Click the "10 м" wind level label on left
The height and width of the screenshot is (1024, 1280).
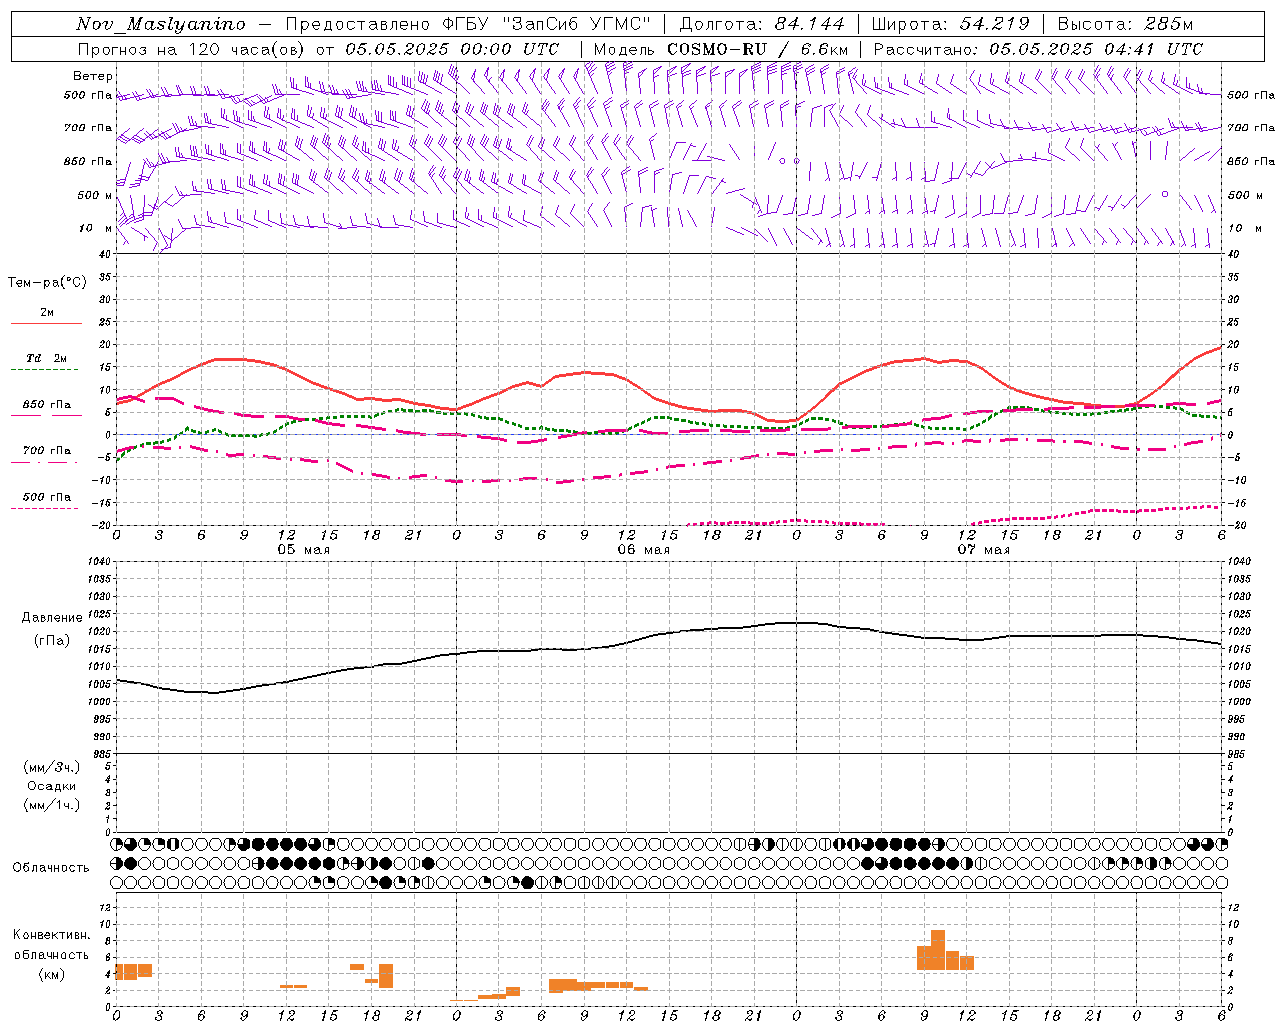94,228
